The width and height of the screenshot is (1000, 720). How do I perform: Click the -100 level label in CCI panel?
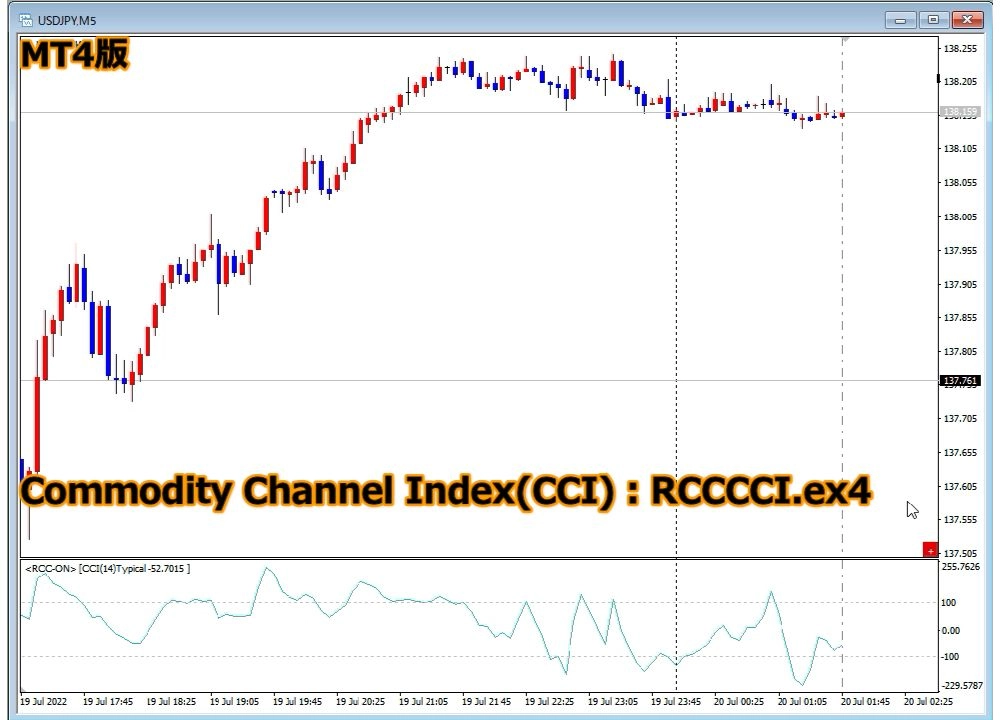949,656
